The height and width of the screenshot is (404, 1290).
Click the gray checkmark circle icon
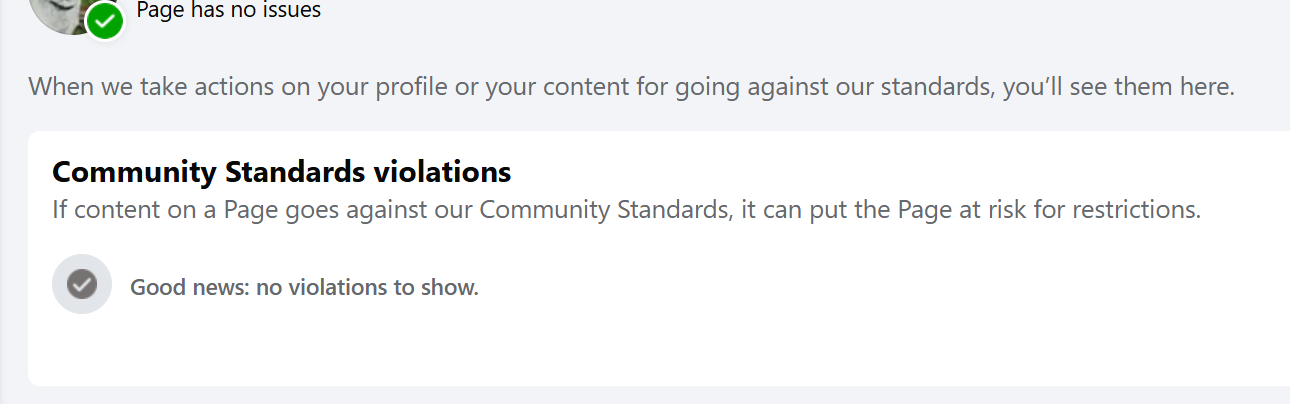tap(82, 285)
